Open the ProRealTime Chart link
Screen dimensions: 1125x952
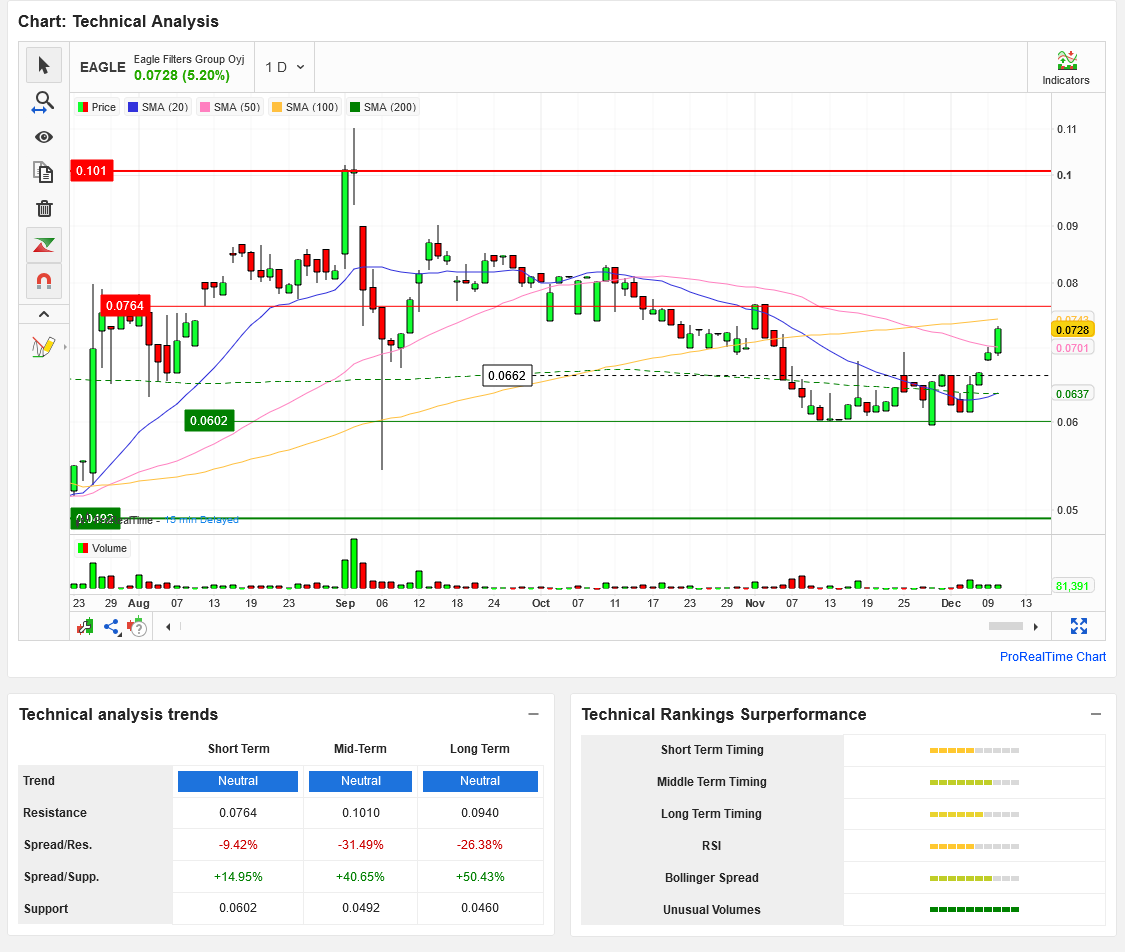(1053, 657)
